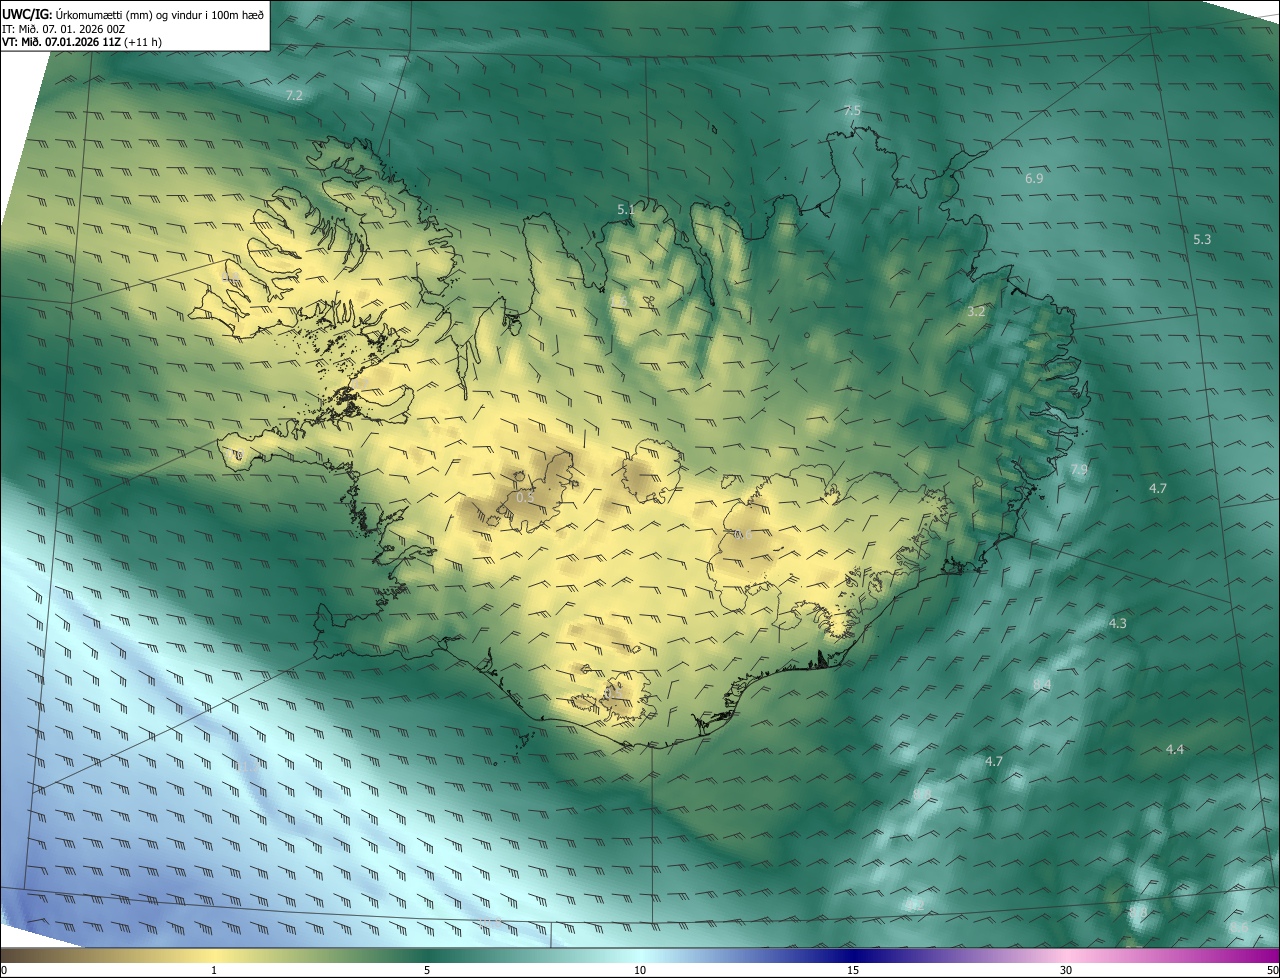
Task: Click the '10' tick label on the colorbar
Action: click(640, 970)
